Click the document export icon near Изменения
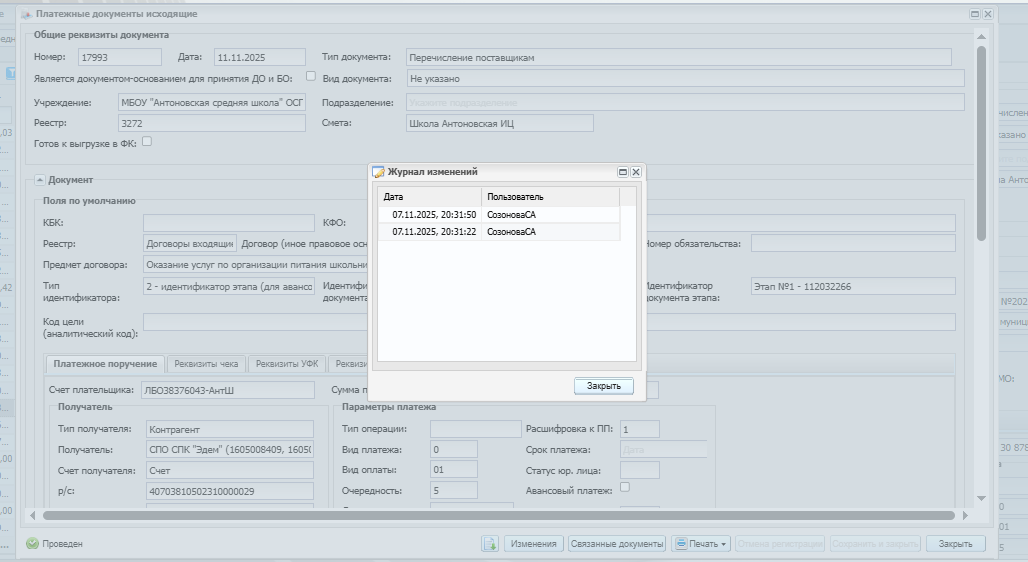This screenshot has width=1028, height=562. click(490, 544)
